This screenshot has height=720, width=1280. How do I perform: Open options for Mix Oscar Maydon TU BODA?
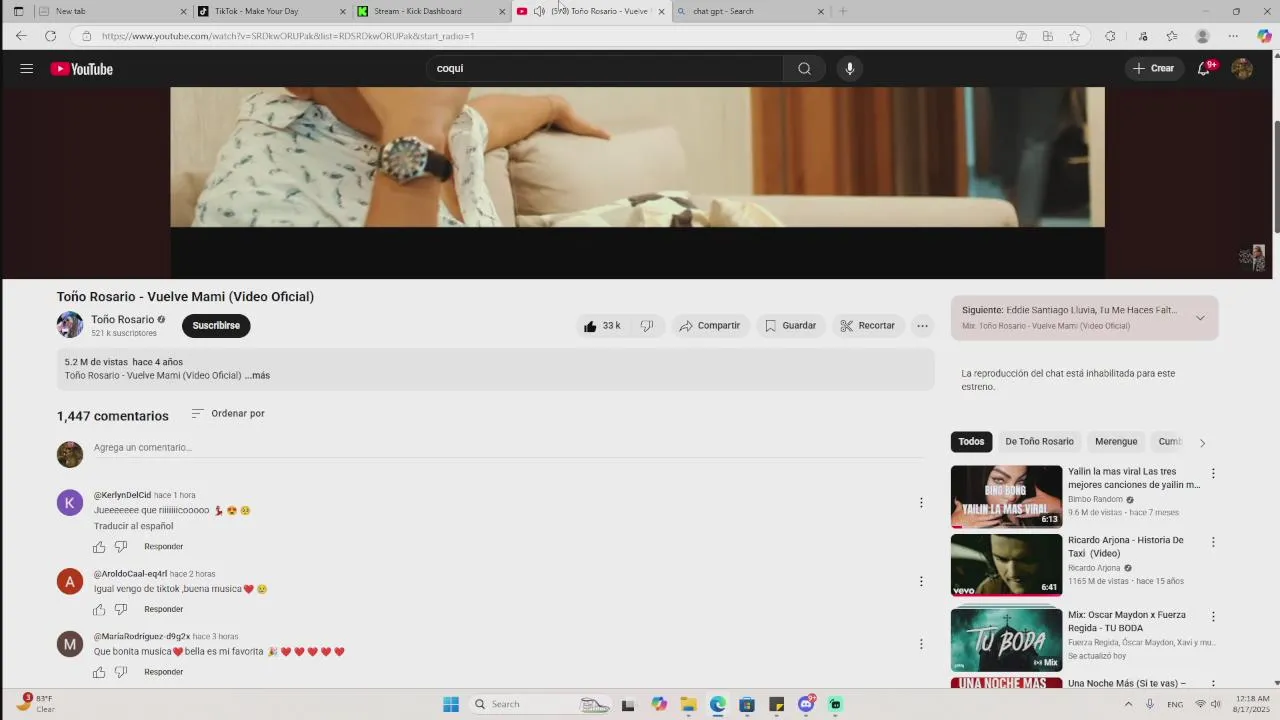tap(1213, 617)
